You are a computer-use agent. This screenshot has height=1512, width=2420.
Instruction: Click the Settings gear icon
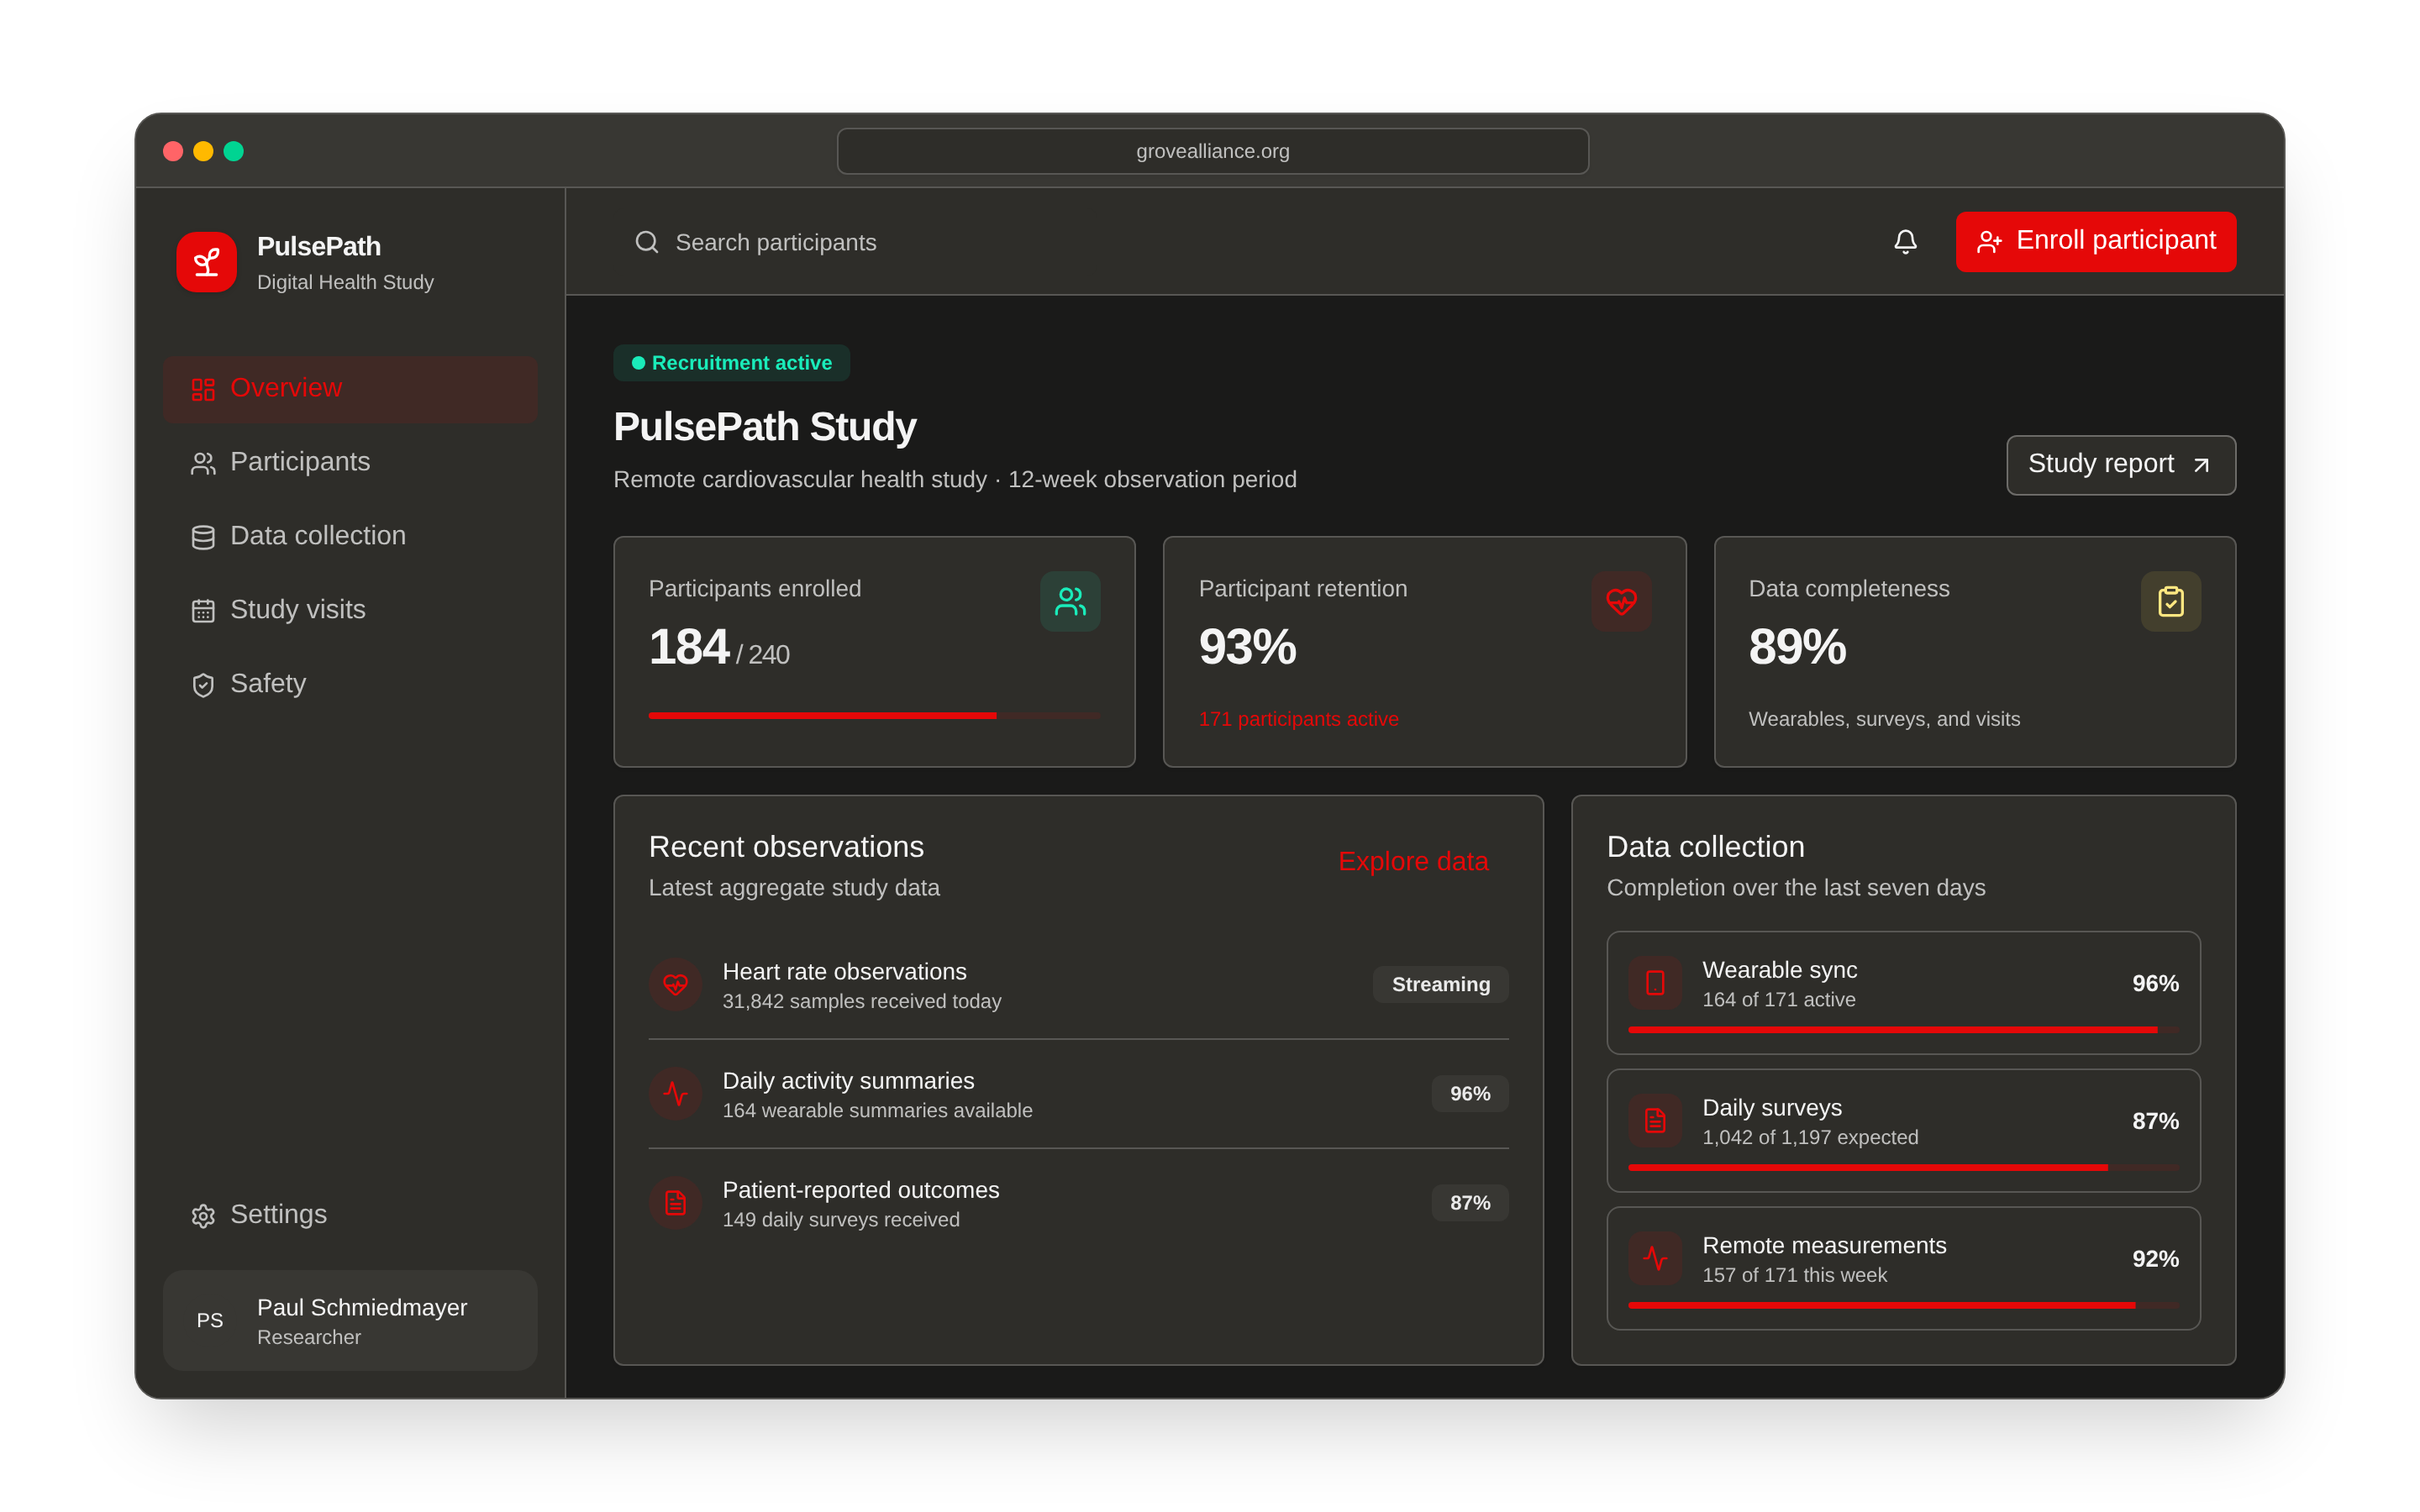[x=203, y=1216]
